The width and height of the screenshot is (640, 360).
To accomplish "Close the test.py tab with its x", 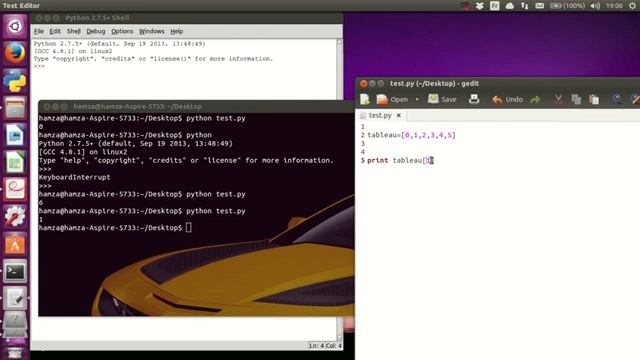I will (399, 116).
